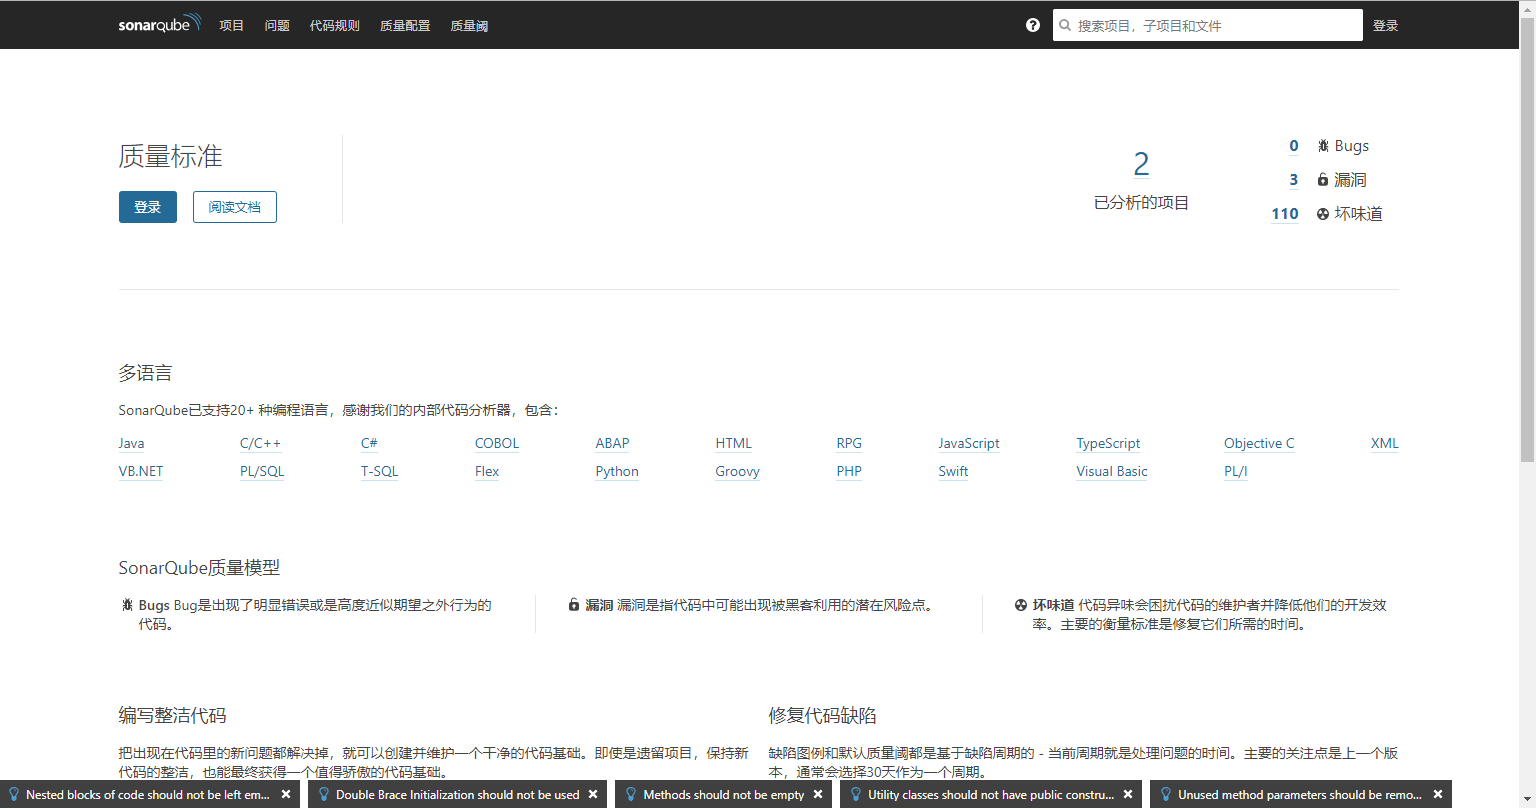Click lock icon beside 漏洞 description
The width and height of the screenshot is (1536, 808).
coord(574,605)
